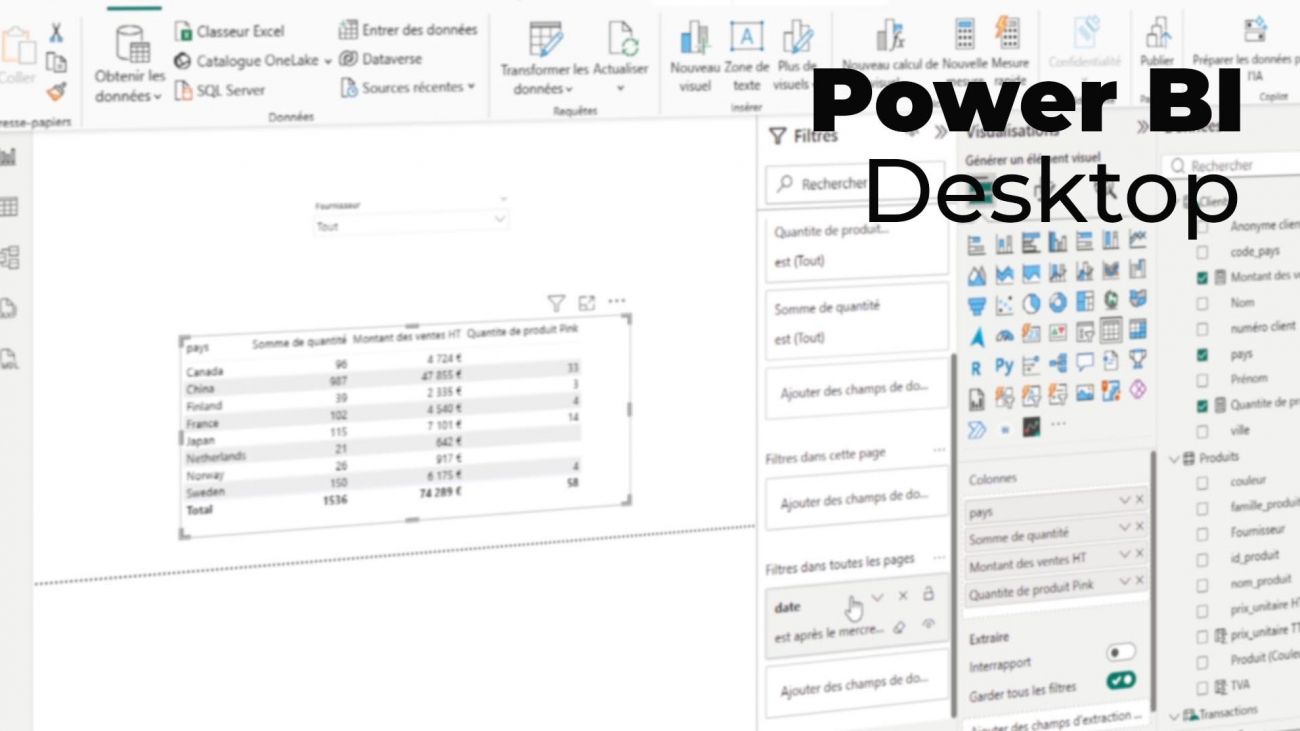Toggle the Interrapport switch
This screenshot has height=731, width=1300.
(x=1120, y=653)
